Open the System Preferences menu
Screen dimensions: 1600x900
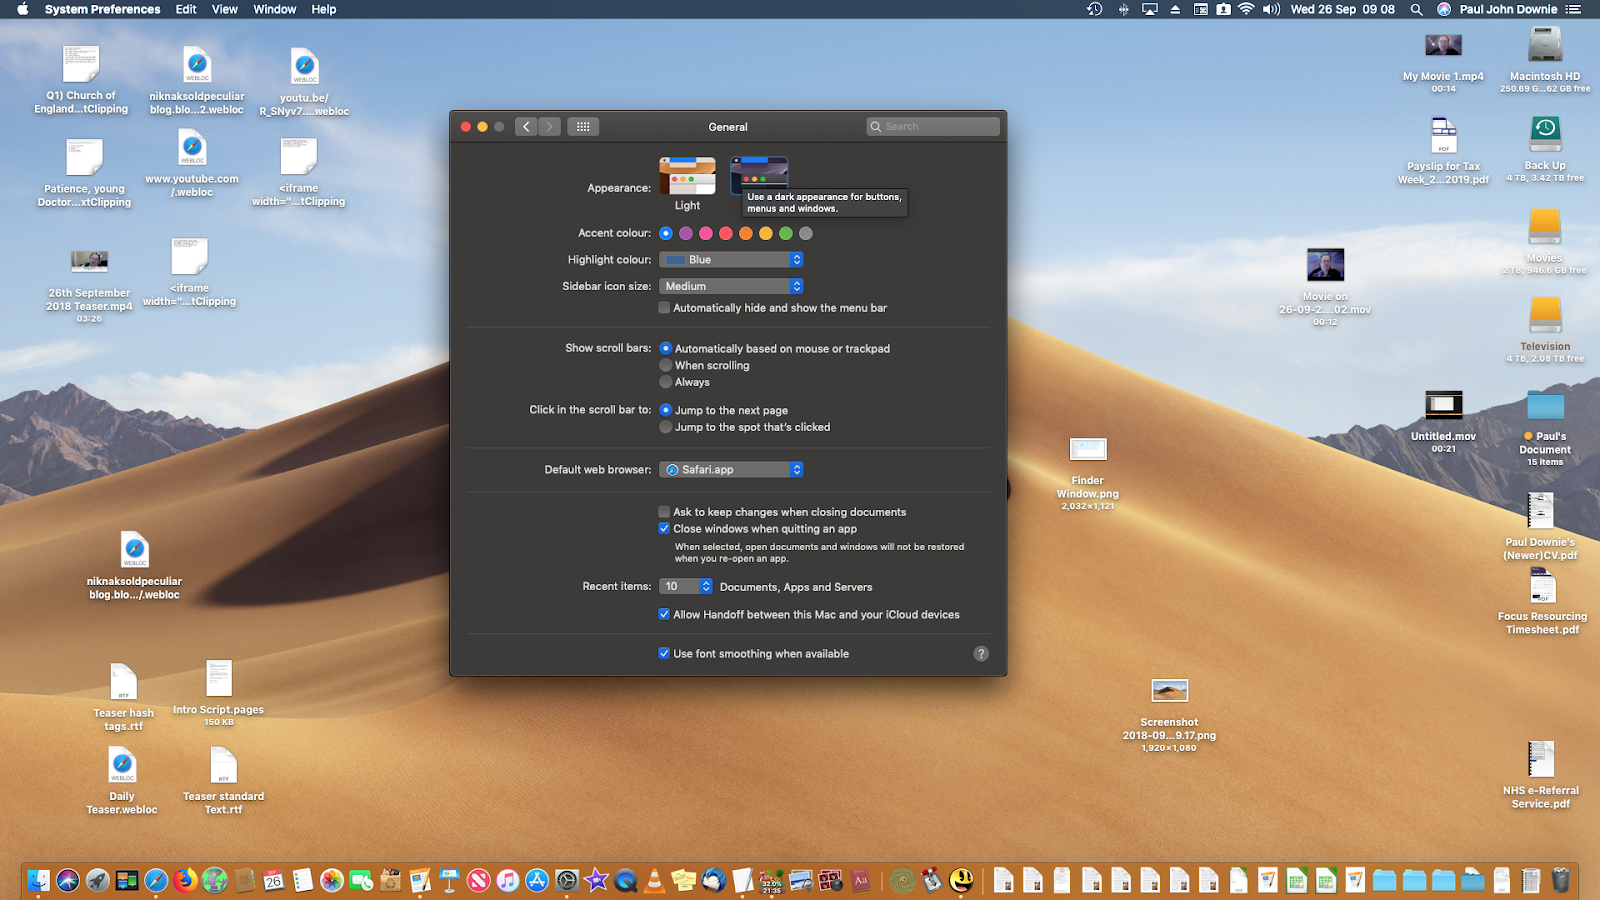(x=102, y=9)
